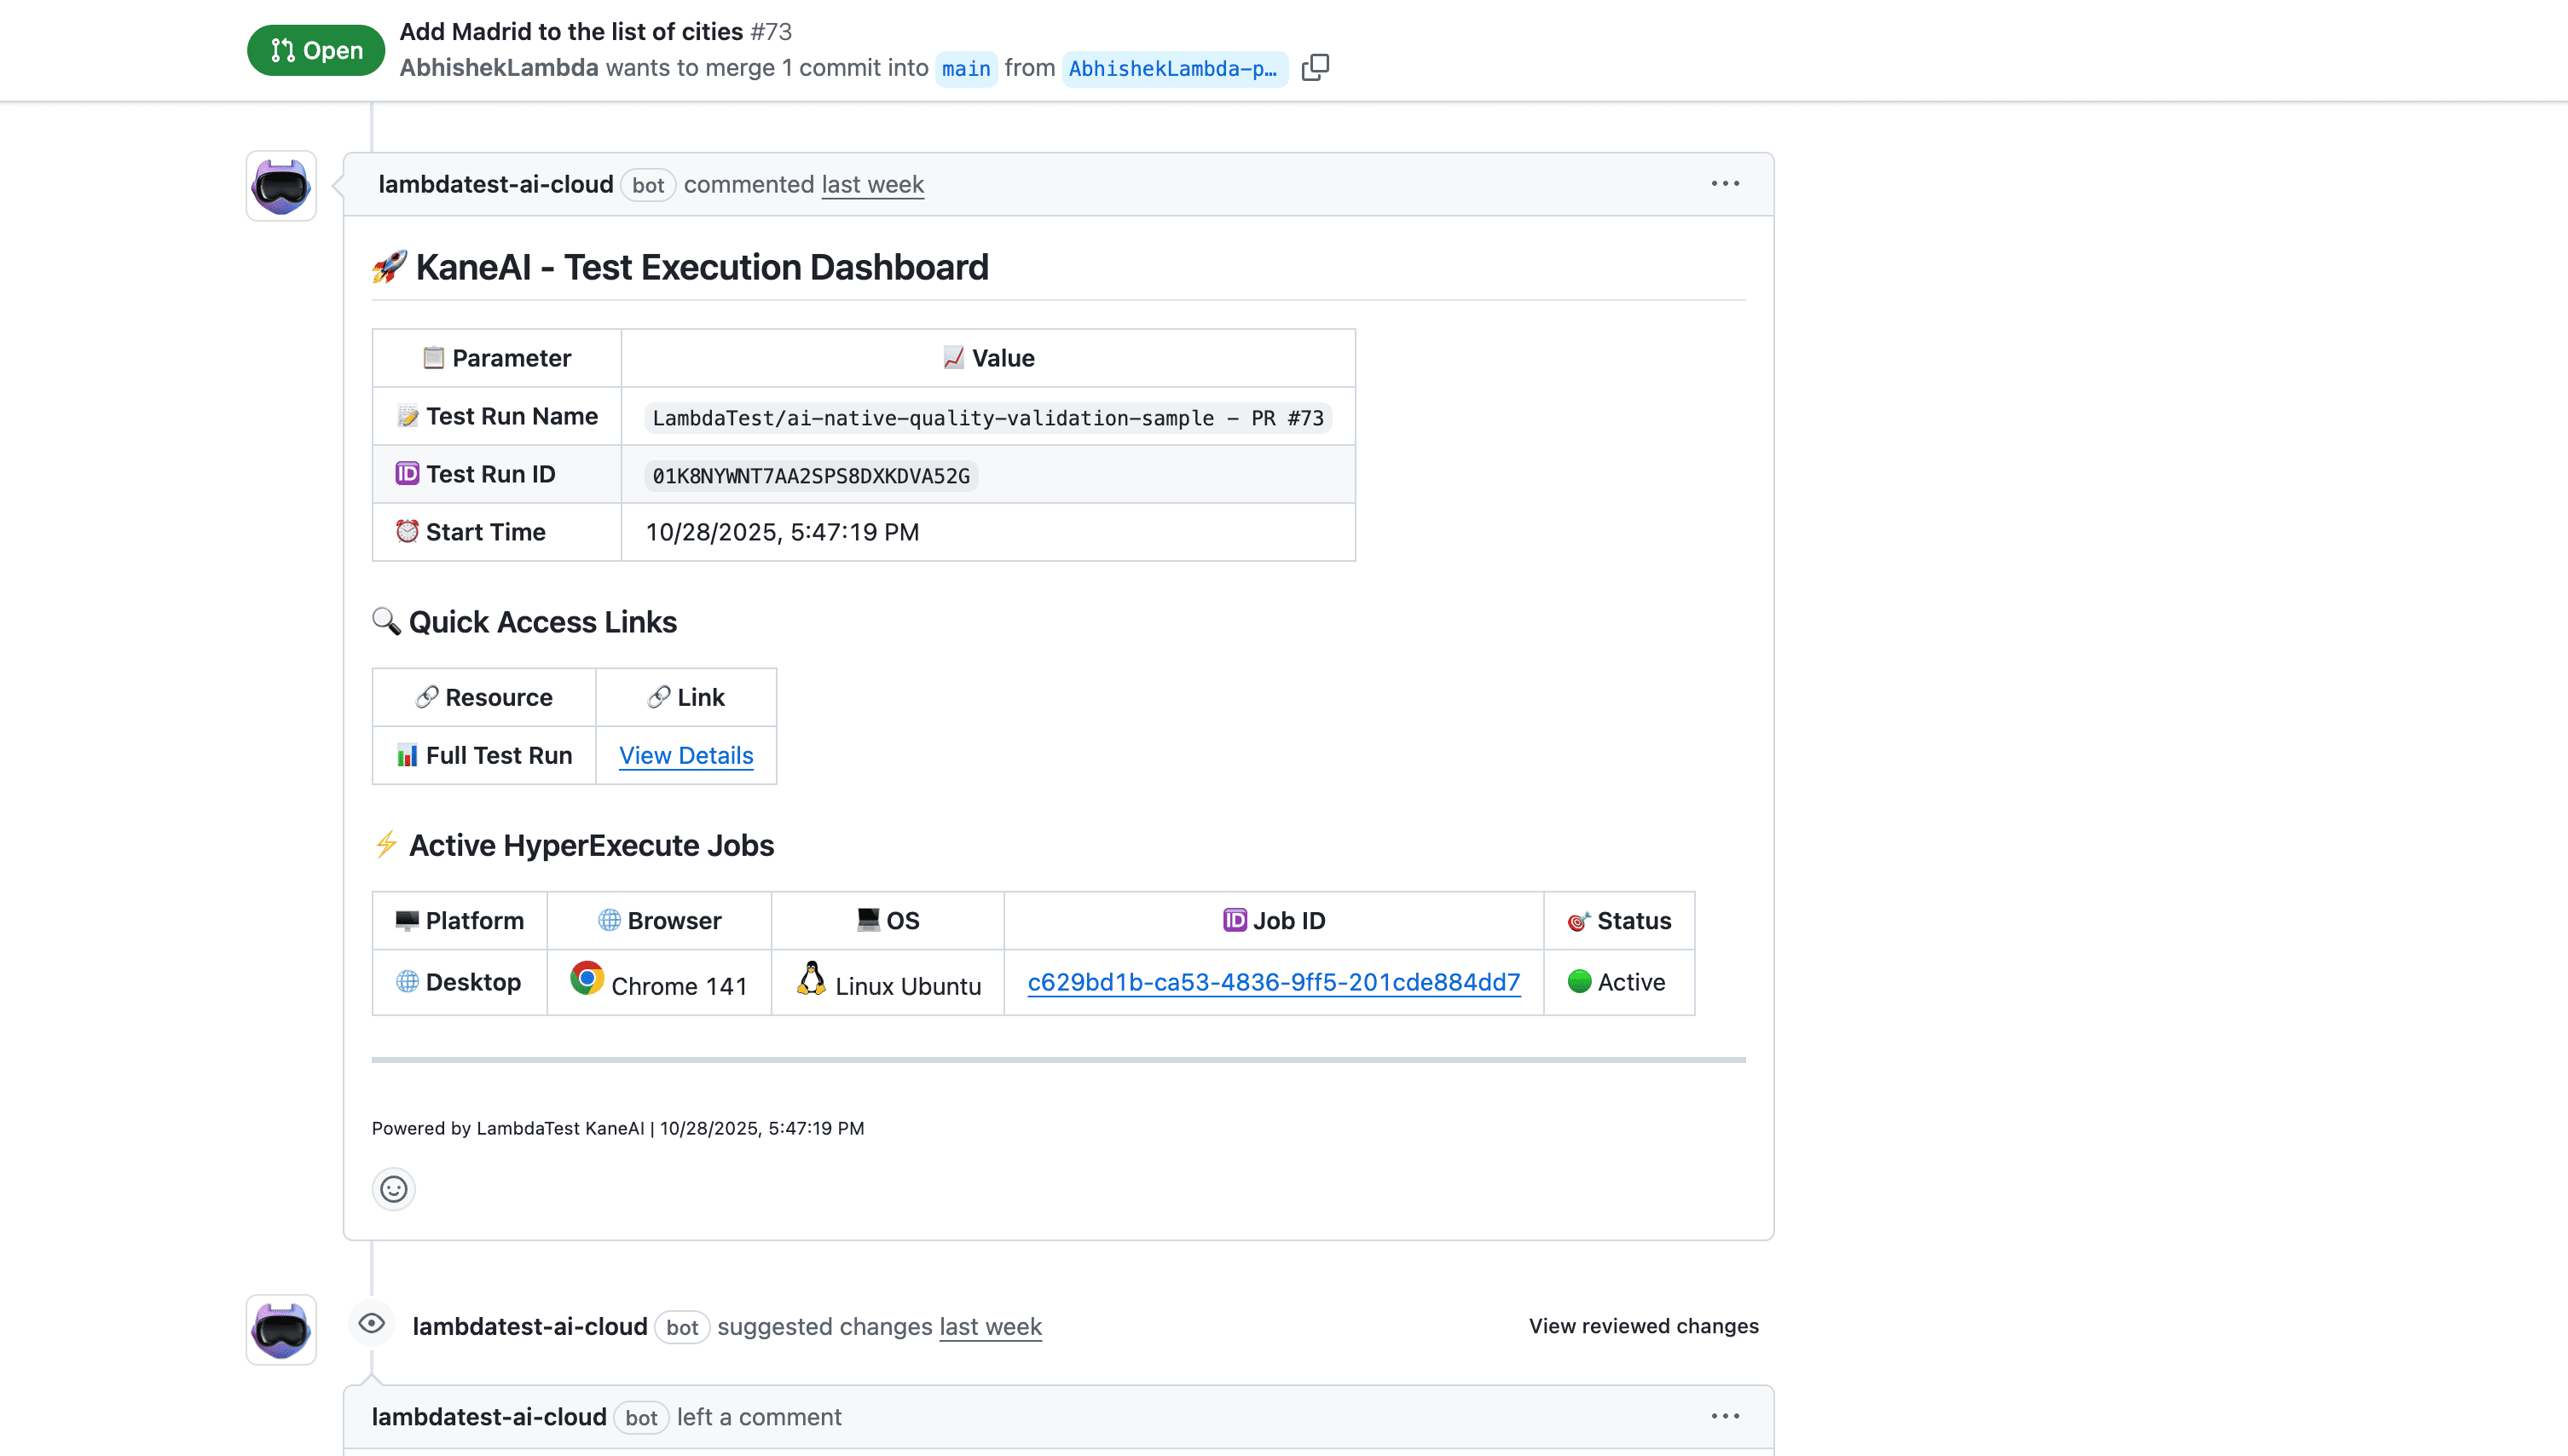This screenshot has width=2568, height=1456.
Task: Click the green merge arrow in Open badge
Action: 282,49
